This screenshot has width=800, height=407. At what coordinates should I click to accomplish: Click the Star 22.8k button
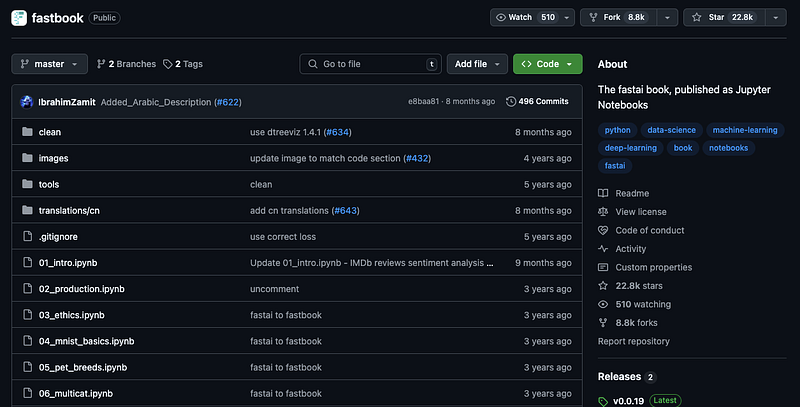pos(724,17)
